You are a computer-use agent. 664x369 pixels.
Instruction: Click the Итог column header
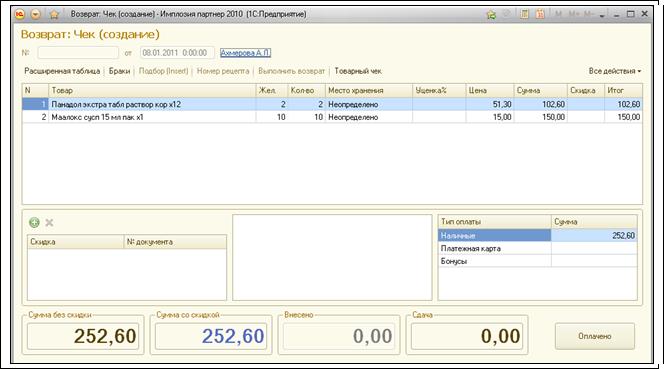click(x=623, y=91)
